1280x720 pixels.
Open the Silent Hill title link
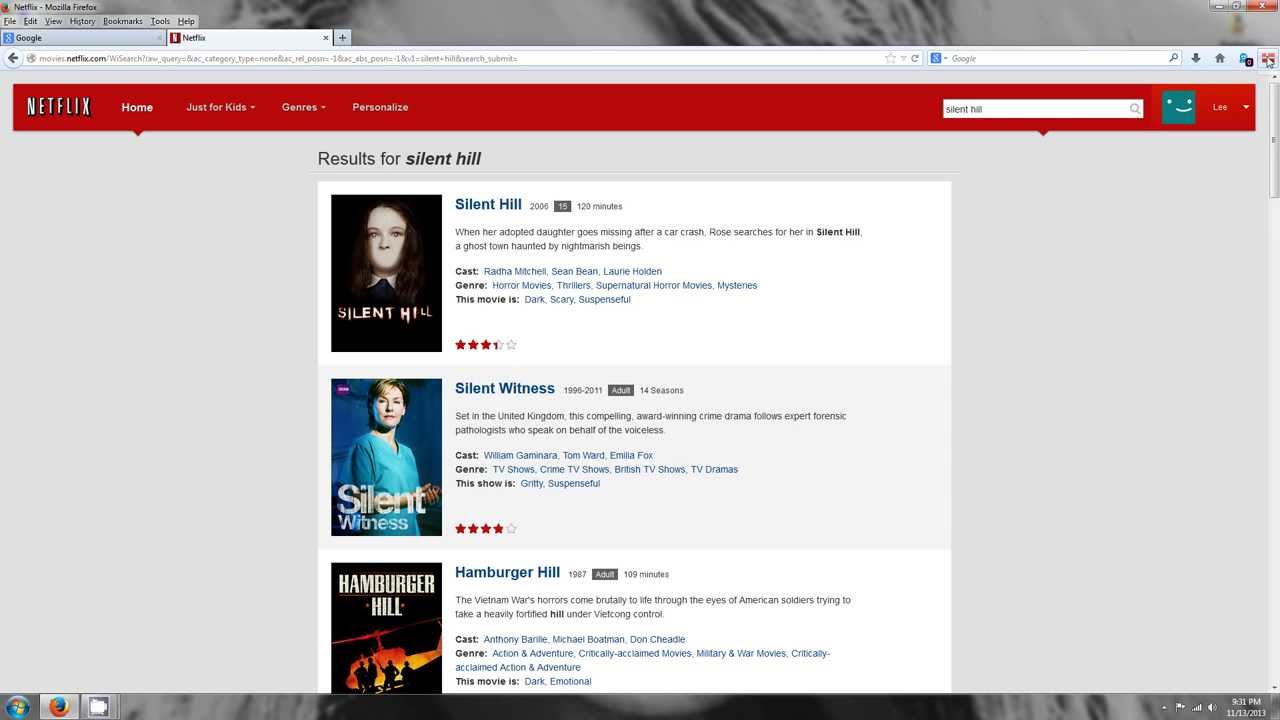coord(488,204)
